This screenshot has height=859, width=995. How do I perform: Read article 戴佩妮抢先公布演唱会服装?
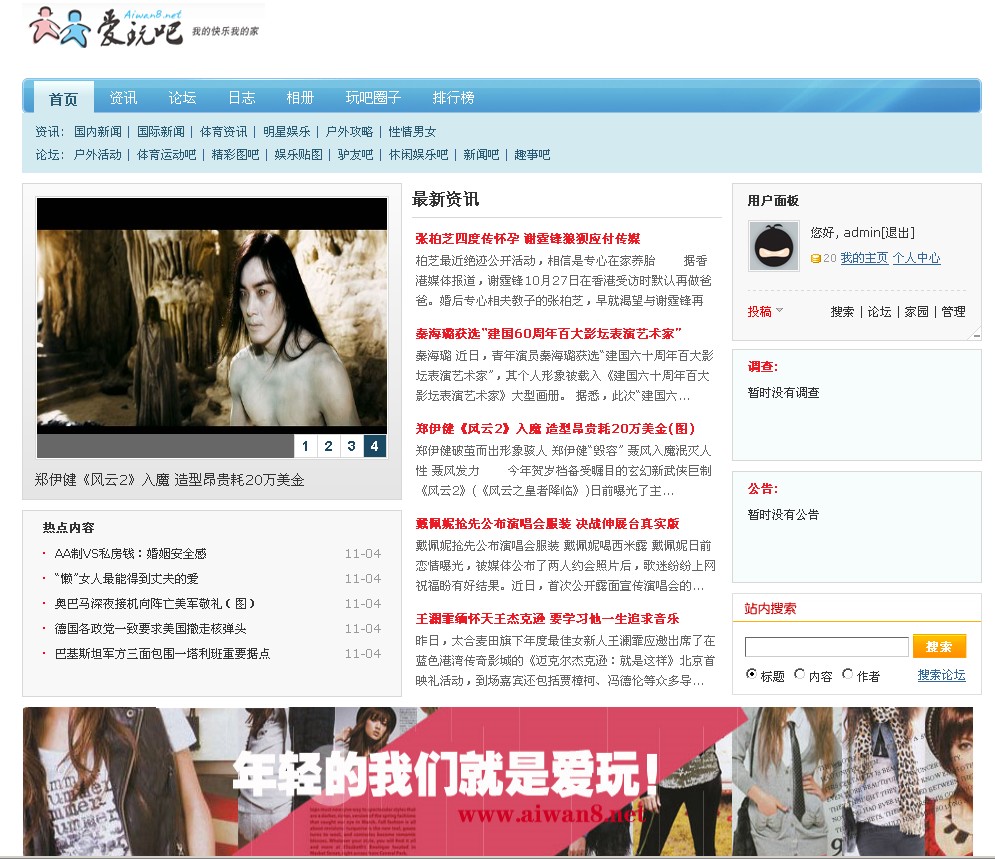point(547,523)
